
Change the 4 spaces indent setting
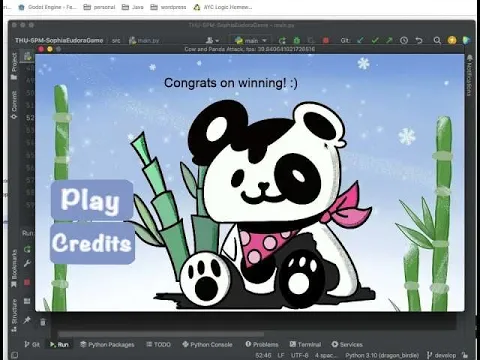click(x=325, y=355)
